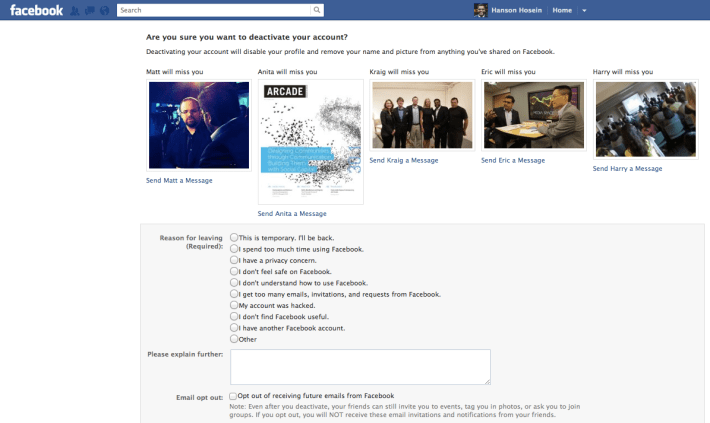Image resolution: width=710 pixels, height=423 pixels.
Task: Check opt out of future emails
Action: [233, 396]
